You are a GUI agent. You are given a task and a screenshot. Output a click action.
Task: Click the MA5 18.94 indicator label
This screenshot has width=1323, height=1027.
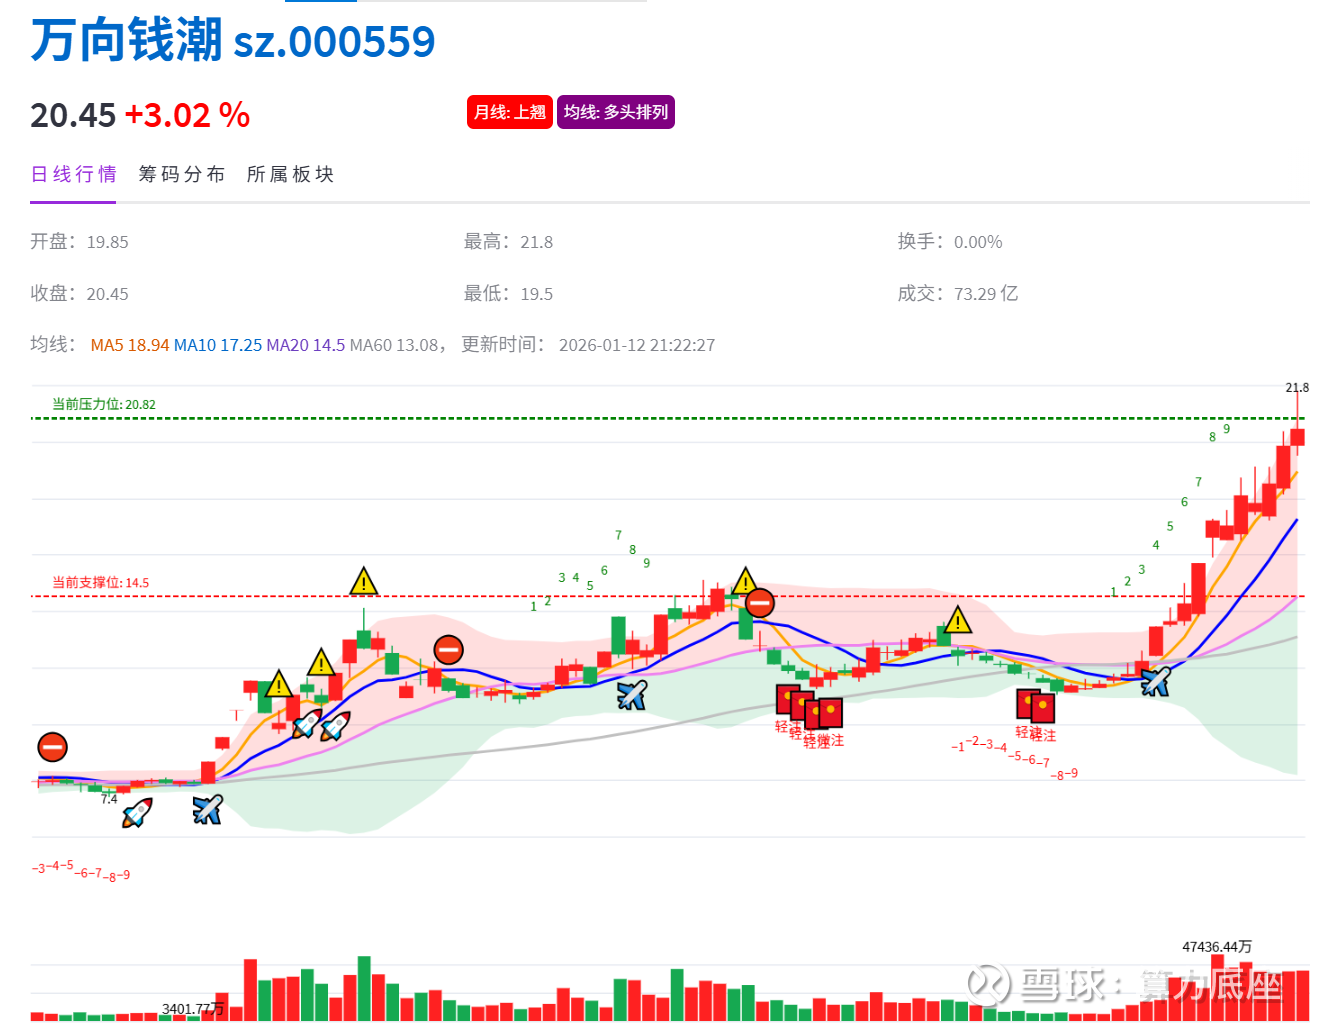tap(130, 345)
